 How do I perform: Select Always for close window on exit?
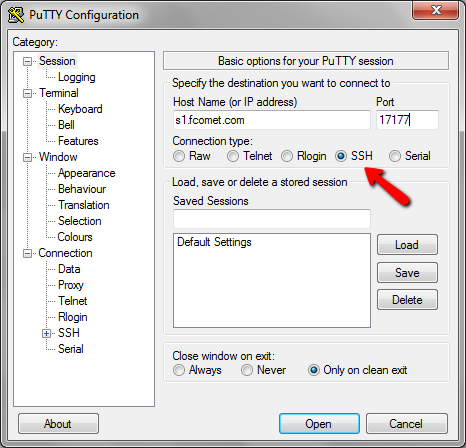coord(179,370)
